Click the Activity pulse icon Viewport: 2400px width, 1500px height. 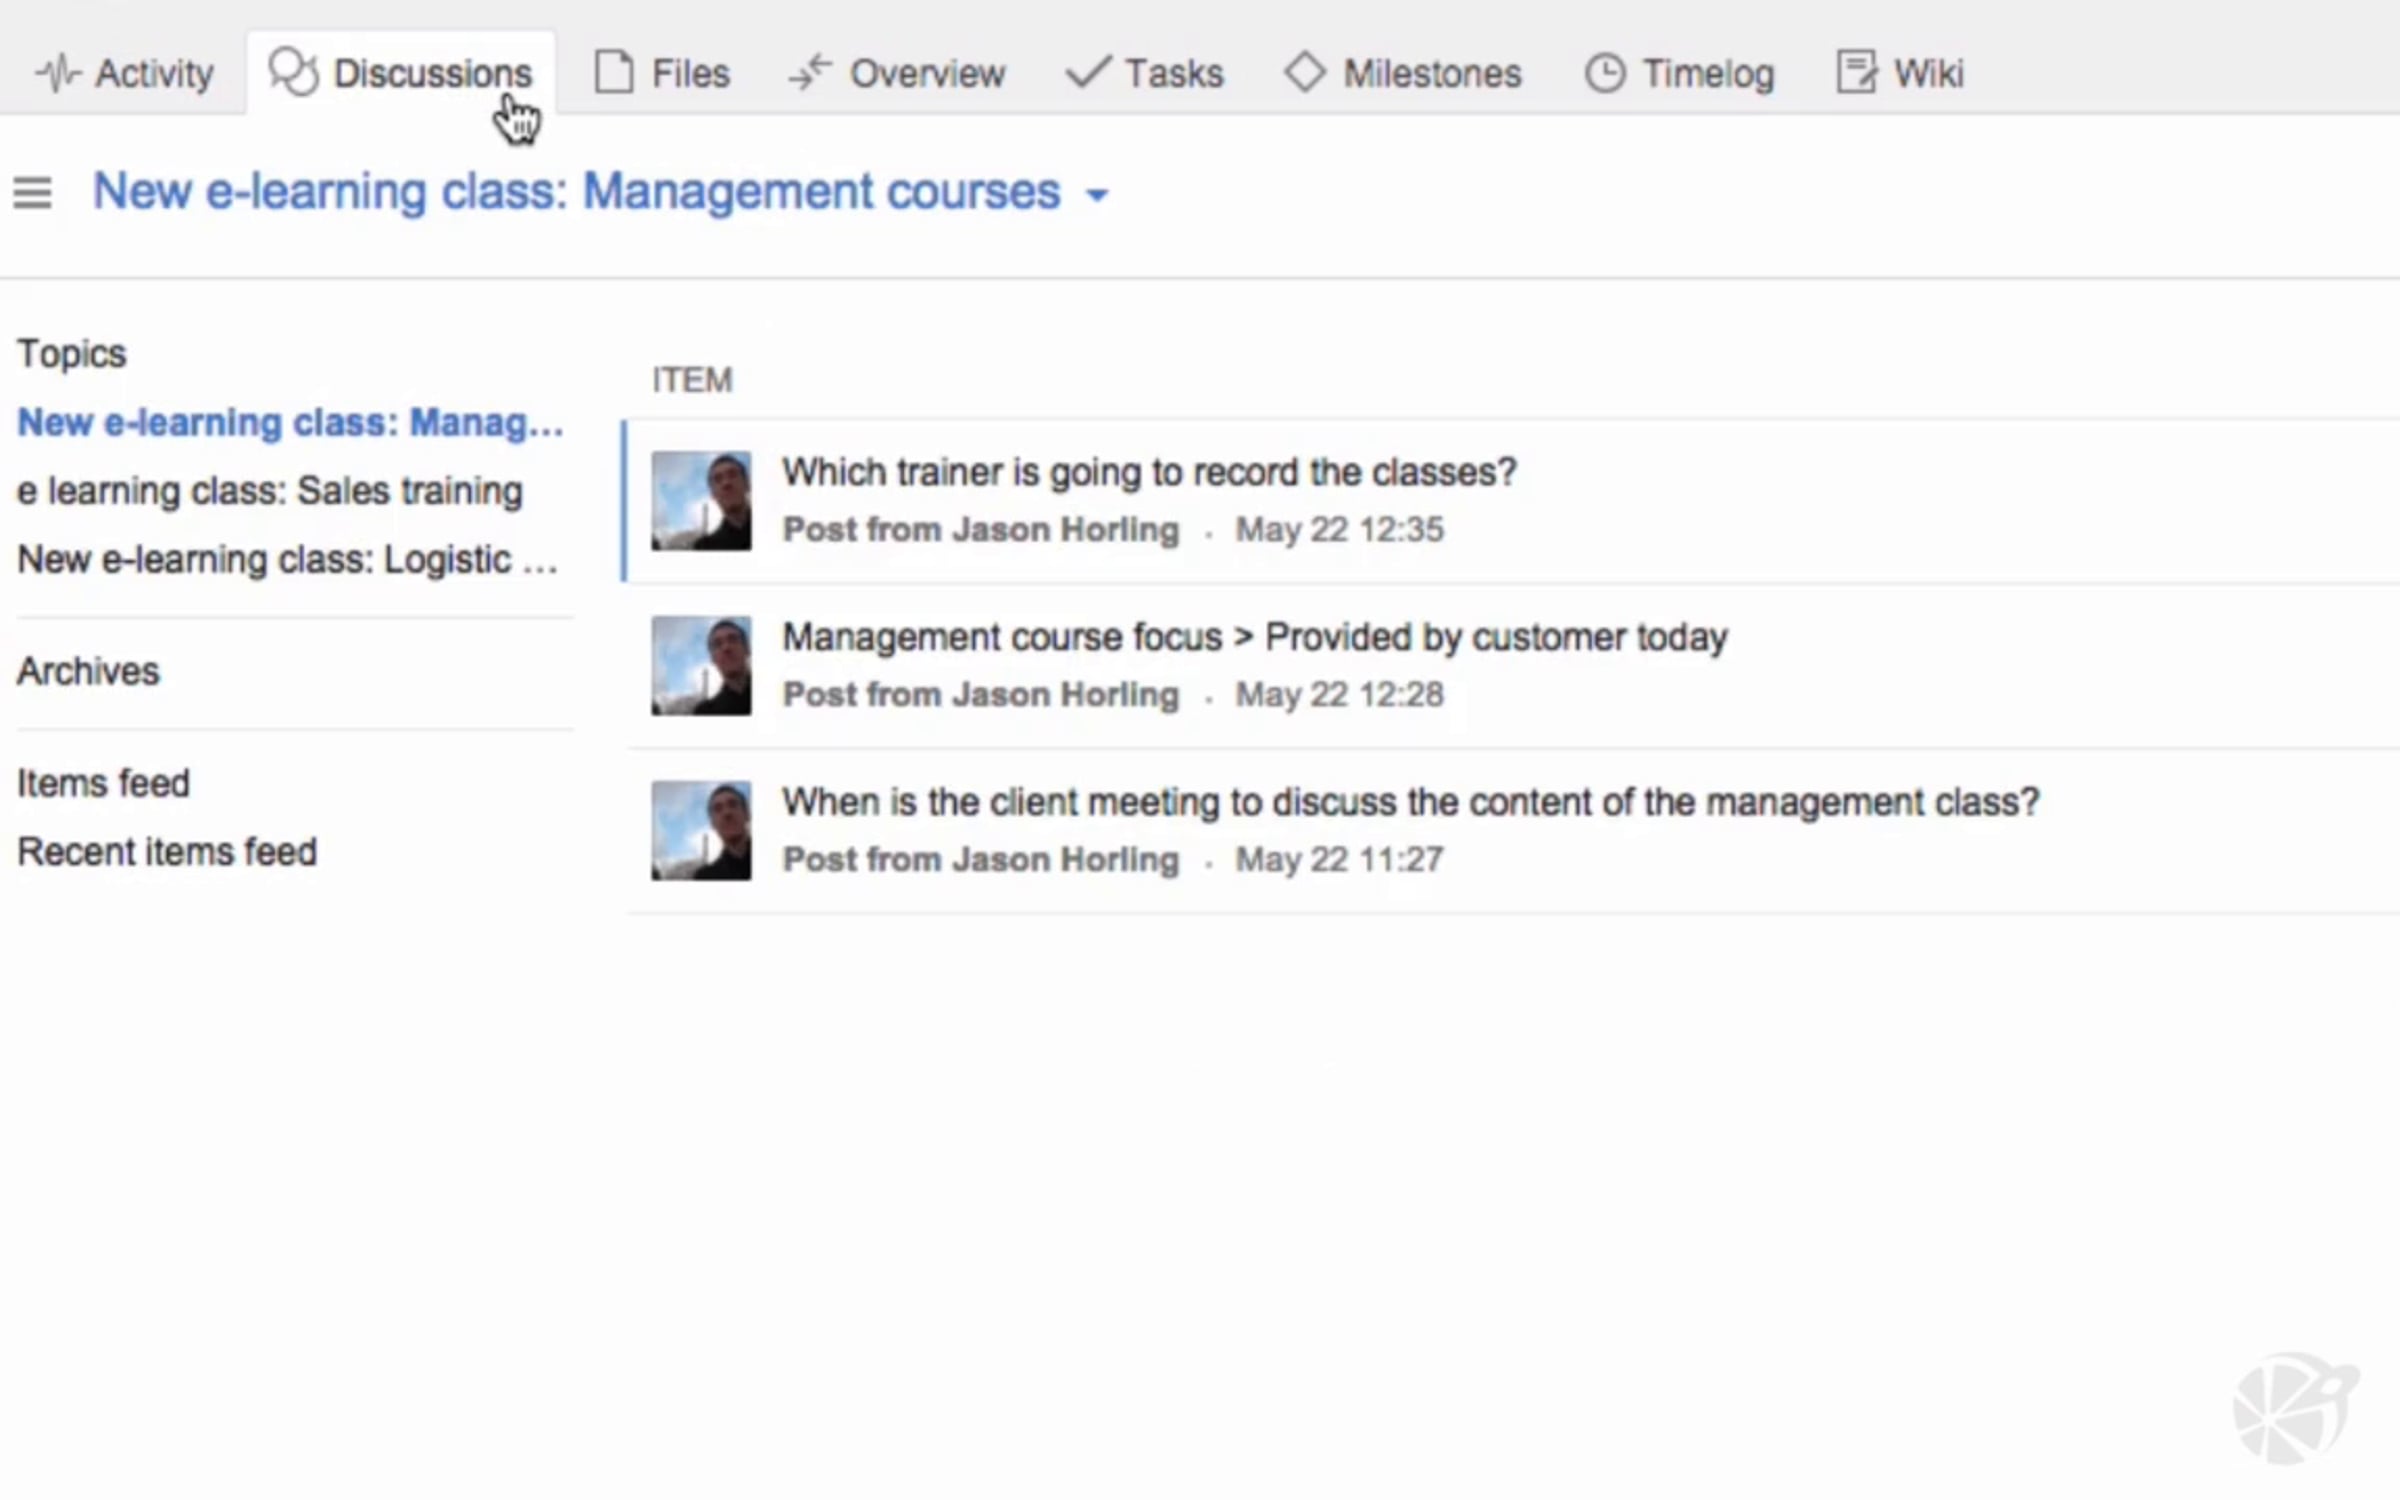56,73
